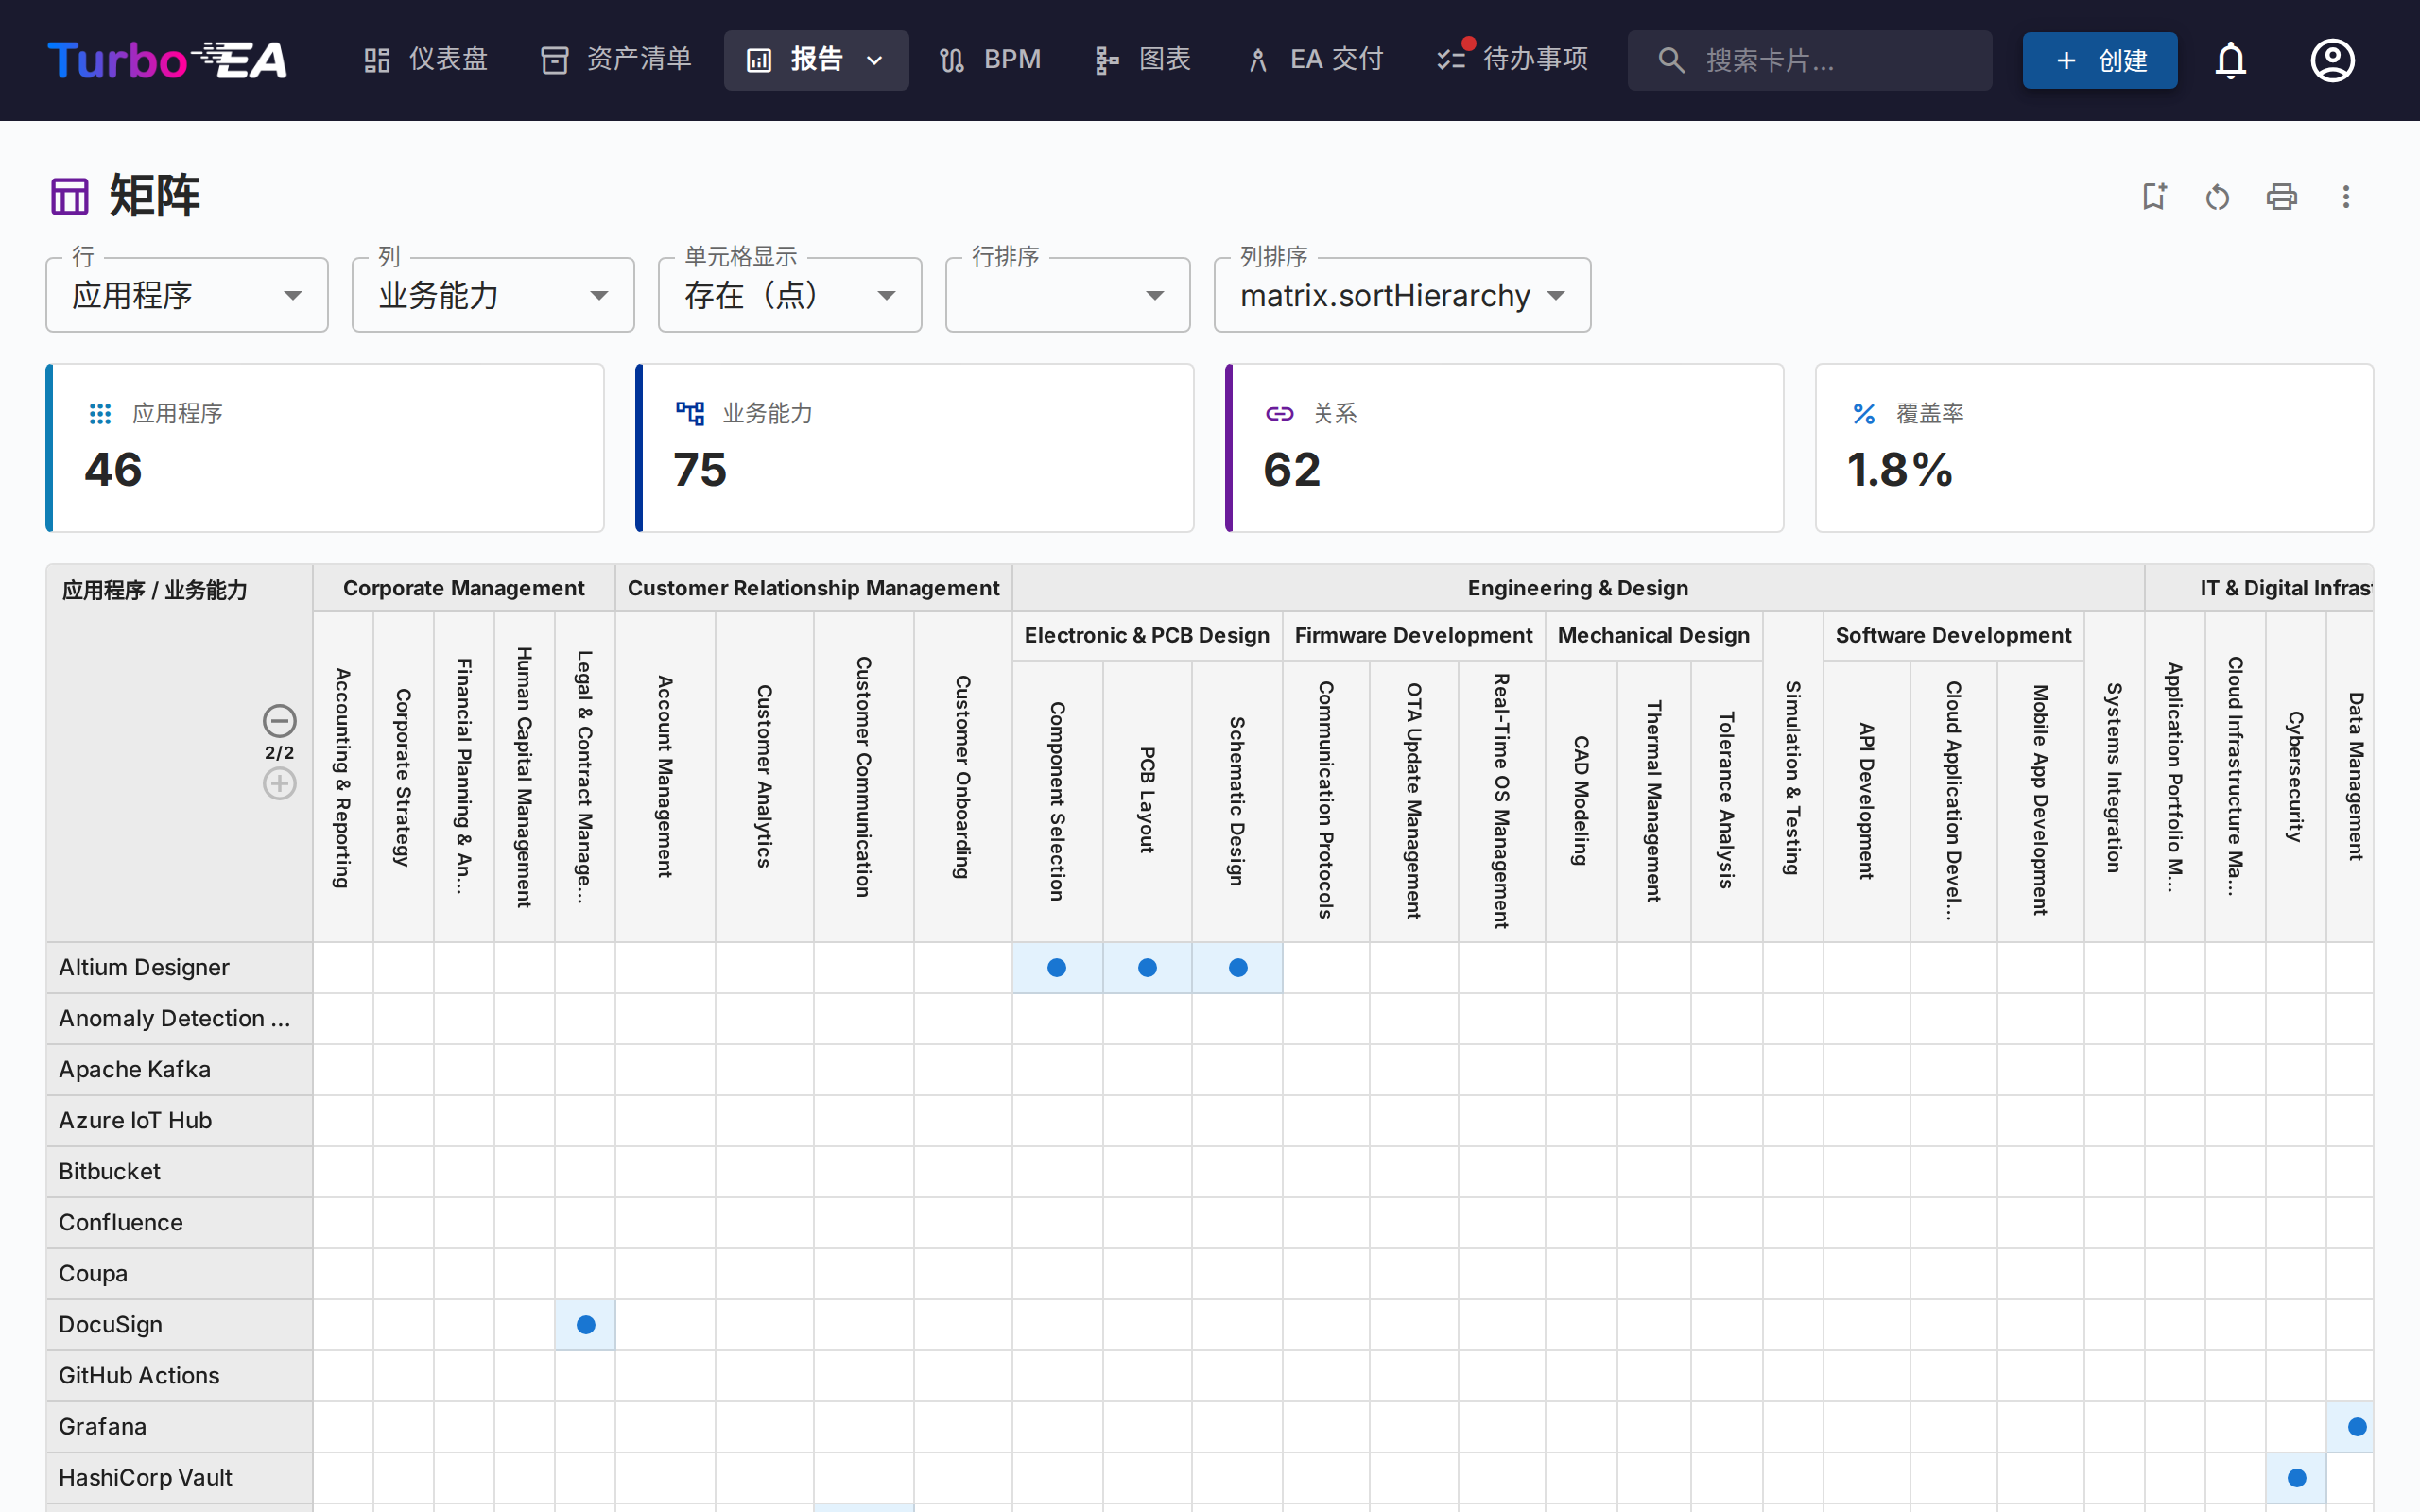Open the user account profile icon
This screenshot has width=2420, height=1512.
pyautogui.click(x=2332, y=60)
